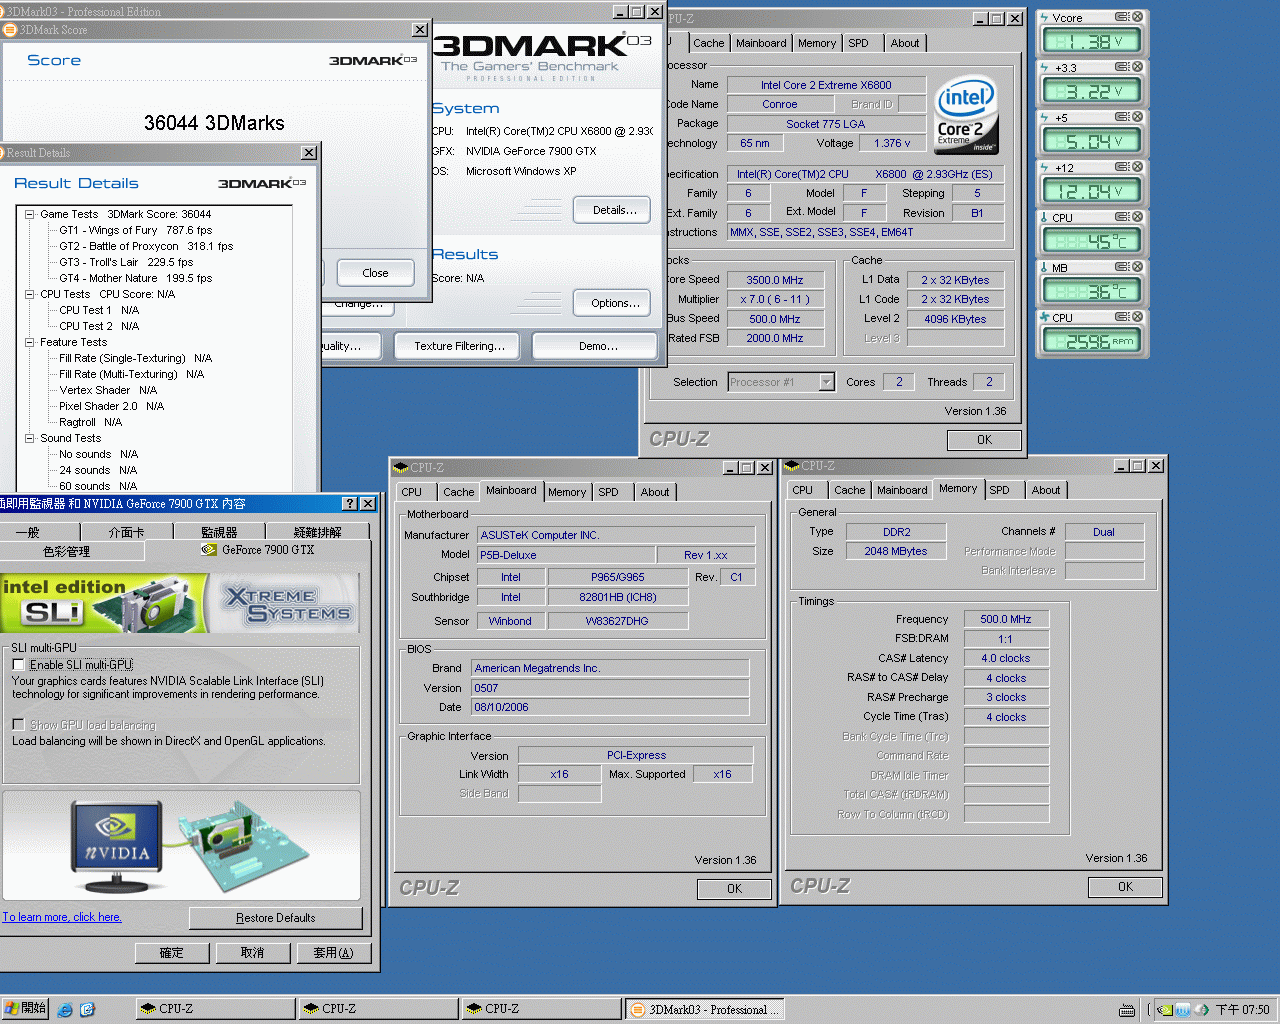The width and height of the screenshot is (1280, 1024).
Task: Switch to 3DMark03 - Professional taskbar button
Action: [x=705, y=1009]
